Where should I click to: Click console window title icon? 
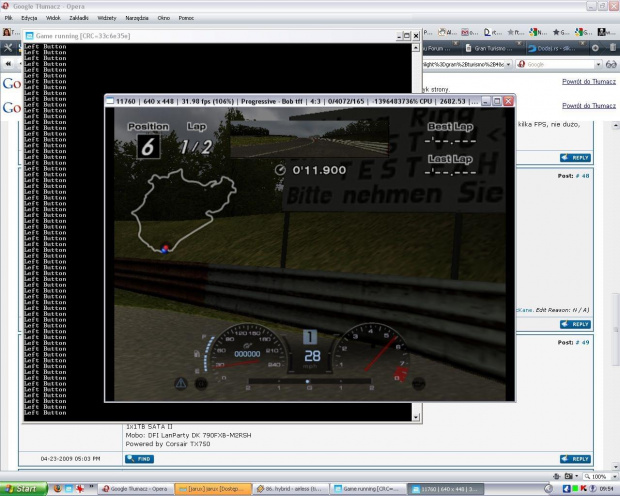coord(29,36)
